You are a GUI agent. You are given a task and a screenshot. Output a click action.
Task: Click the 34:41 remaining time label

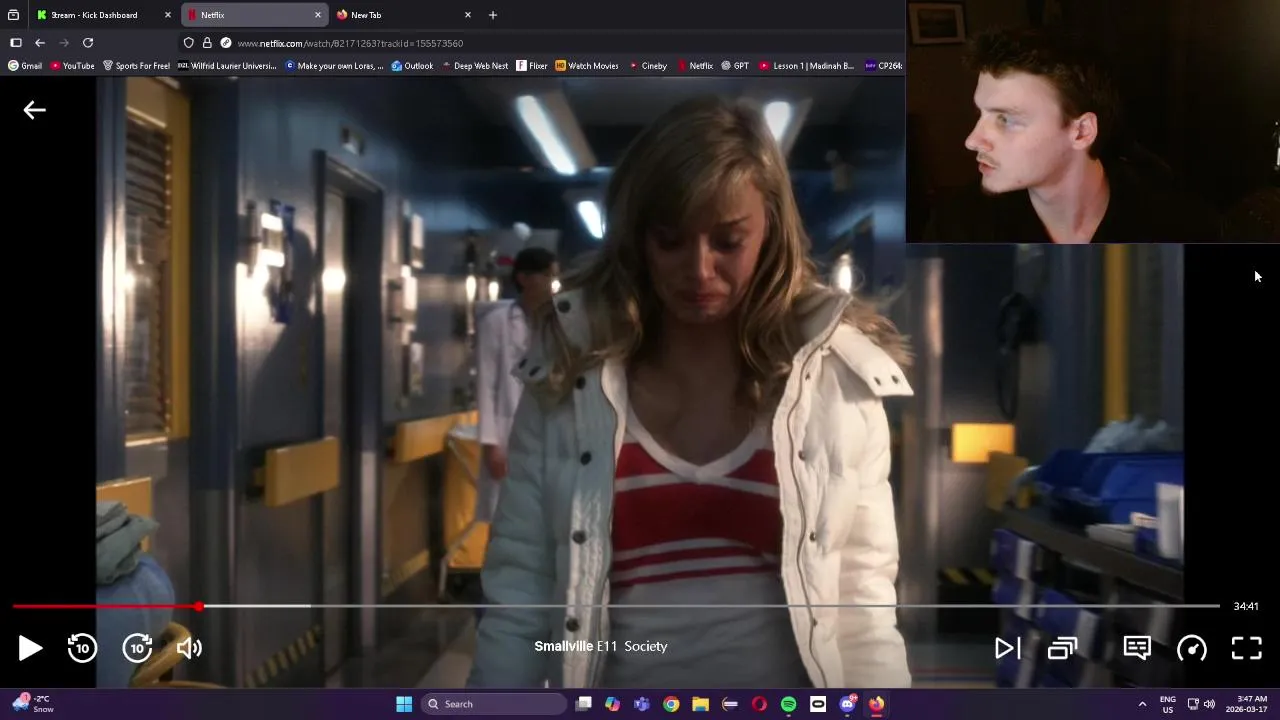(x=1245, y=606)
